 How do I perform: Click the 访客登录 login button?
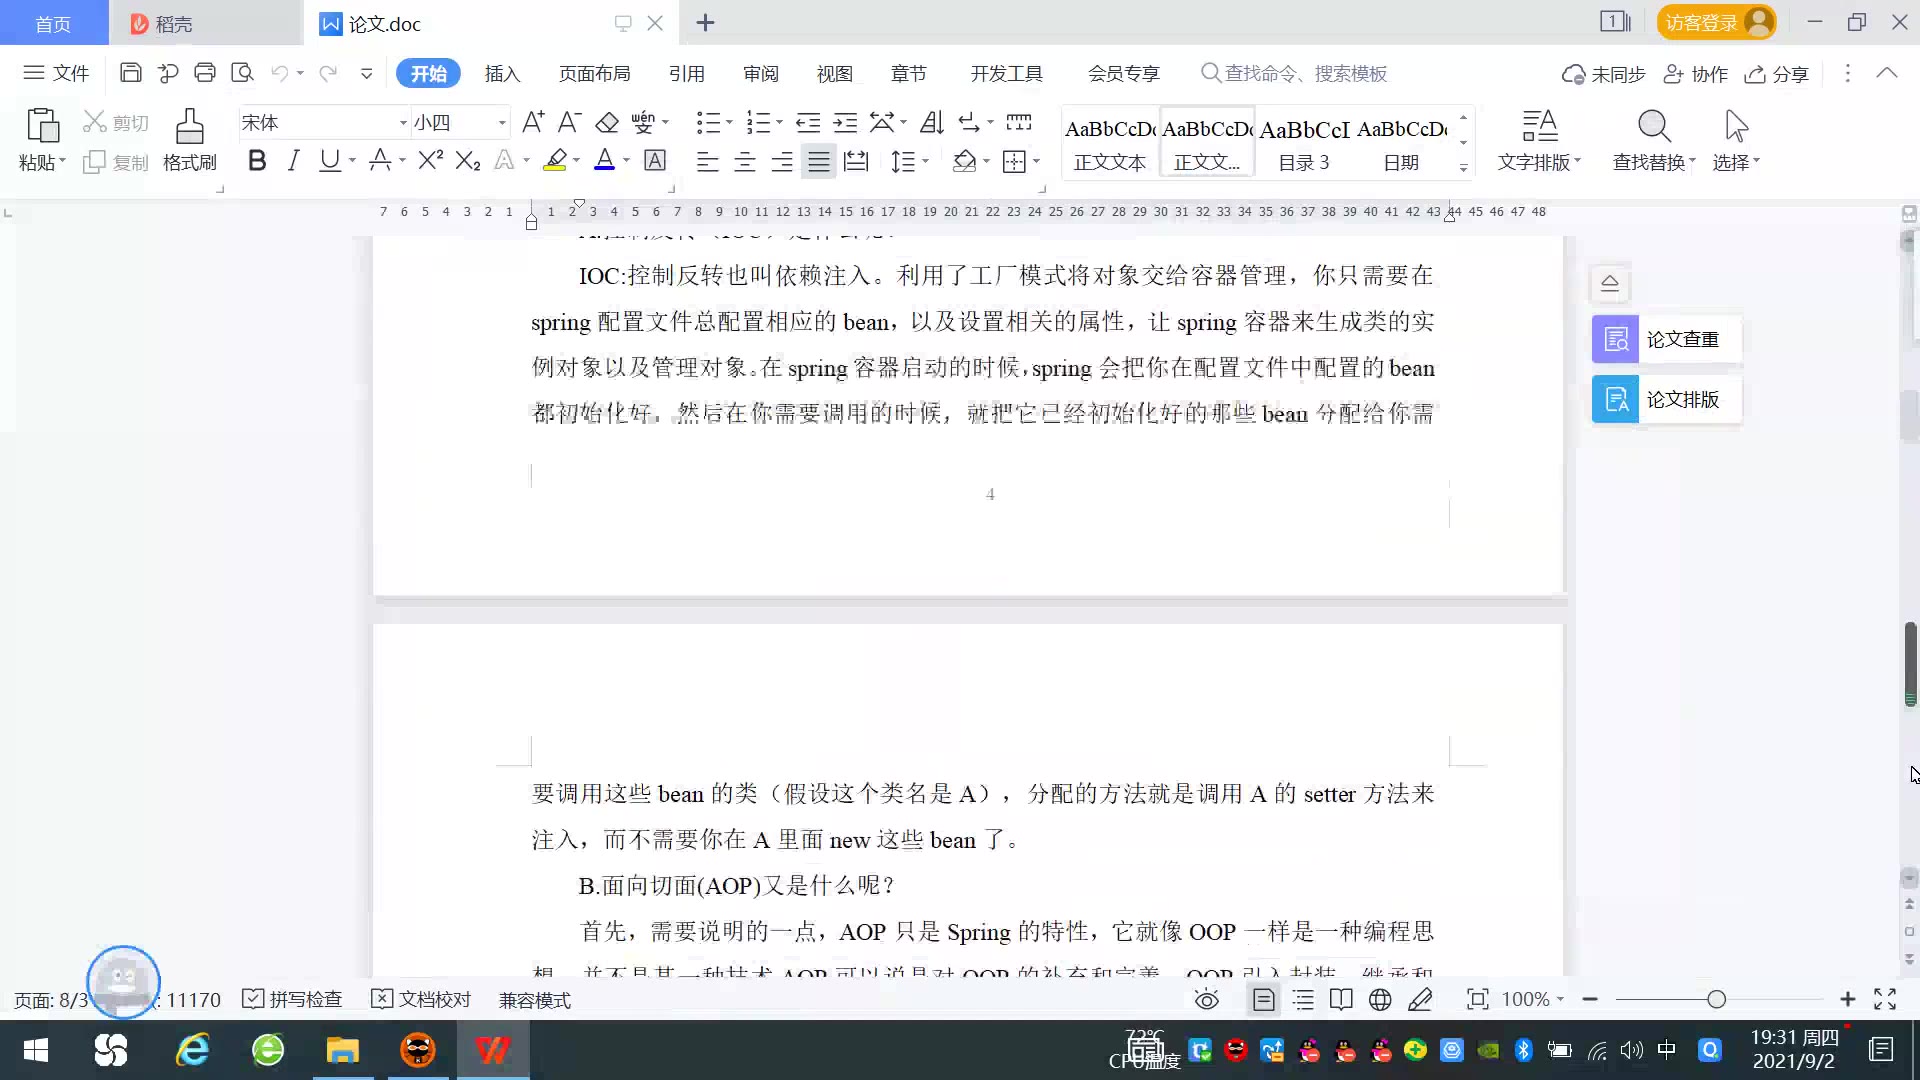coord(1715,23)
